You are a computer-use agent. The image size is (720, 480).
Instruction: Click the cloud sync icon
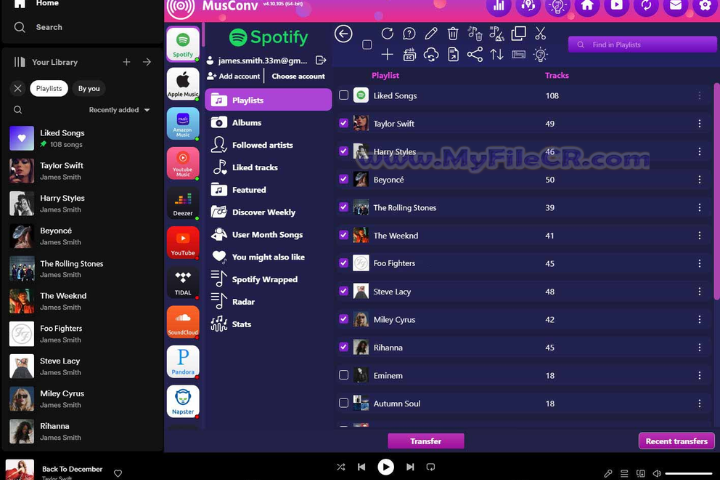tap(431, 55)
